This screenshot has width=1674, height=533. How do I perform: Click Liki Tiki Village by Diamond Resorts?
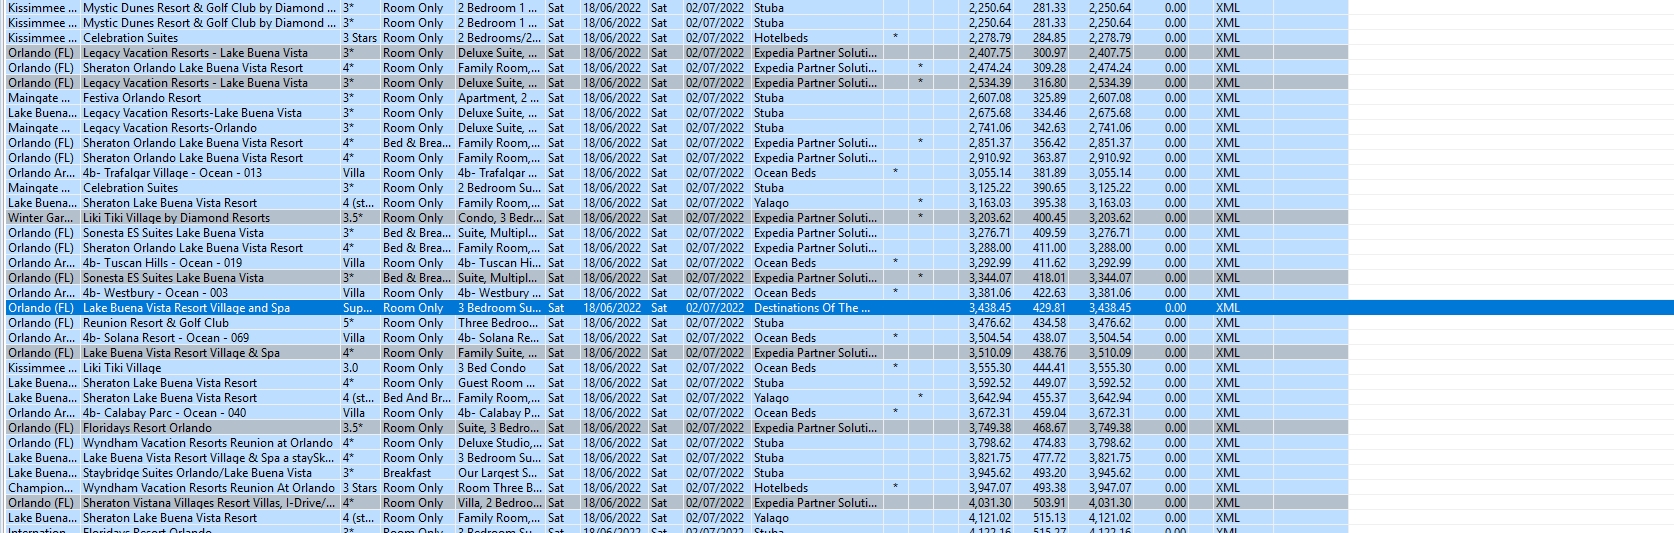coord(176,218)
